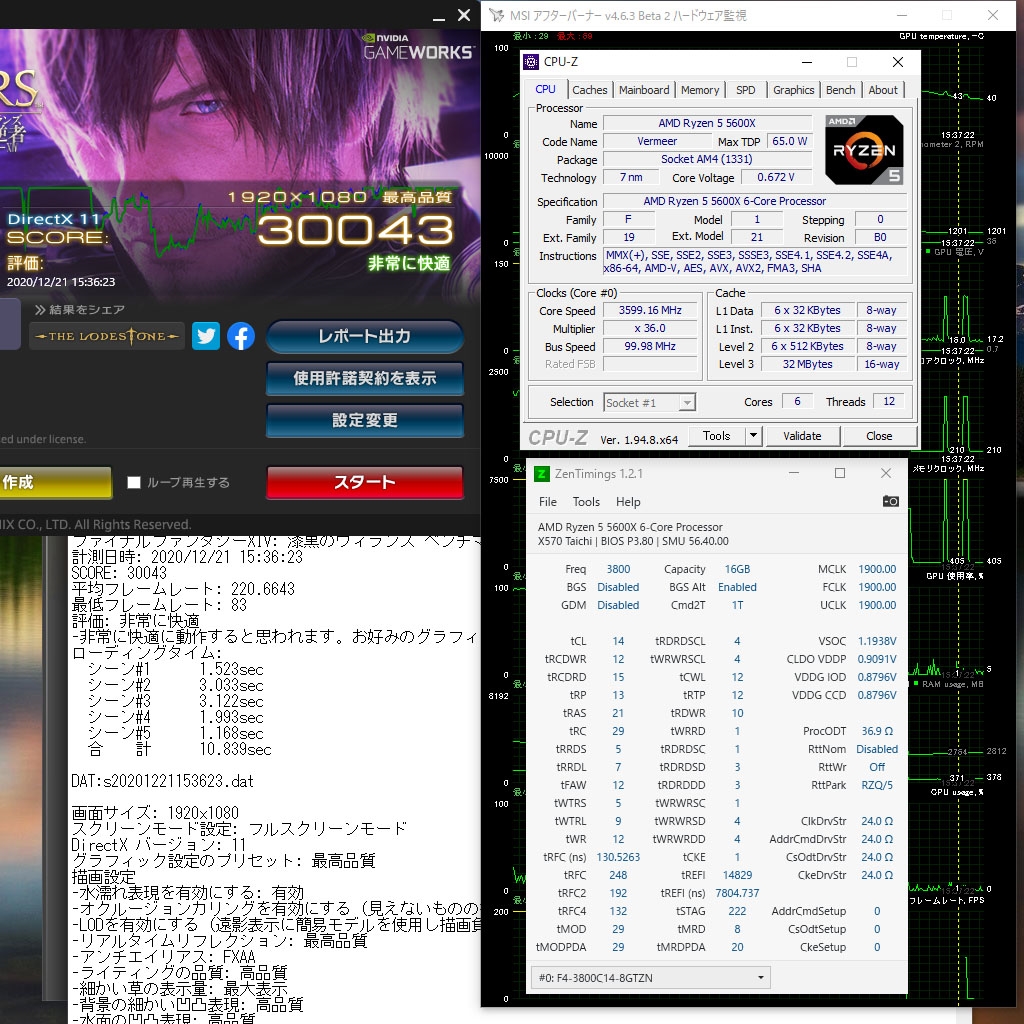Click the Ryzen 5 logo in CPU-Z

(x=864, y=150)
